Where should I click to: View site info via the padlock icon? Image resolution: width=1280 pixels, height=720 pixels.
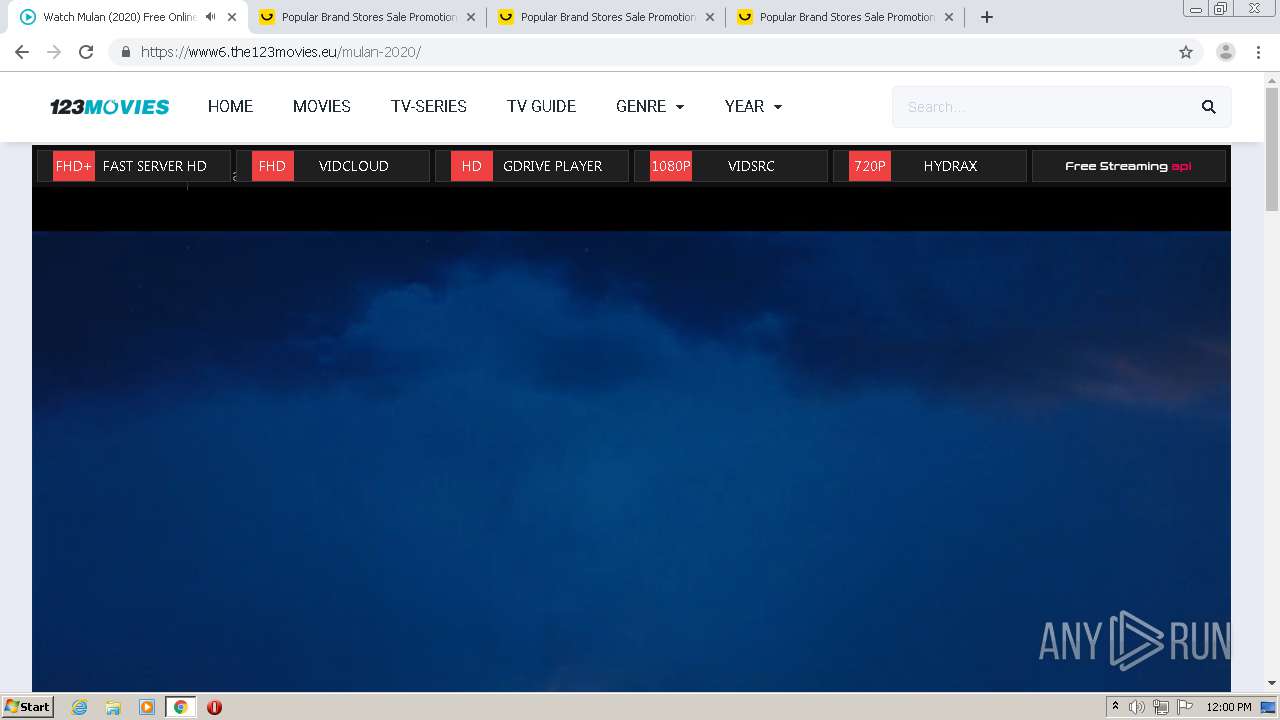[x=126, y=52]
